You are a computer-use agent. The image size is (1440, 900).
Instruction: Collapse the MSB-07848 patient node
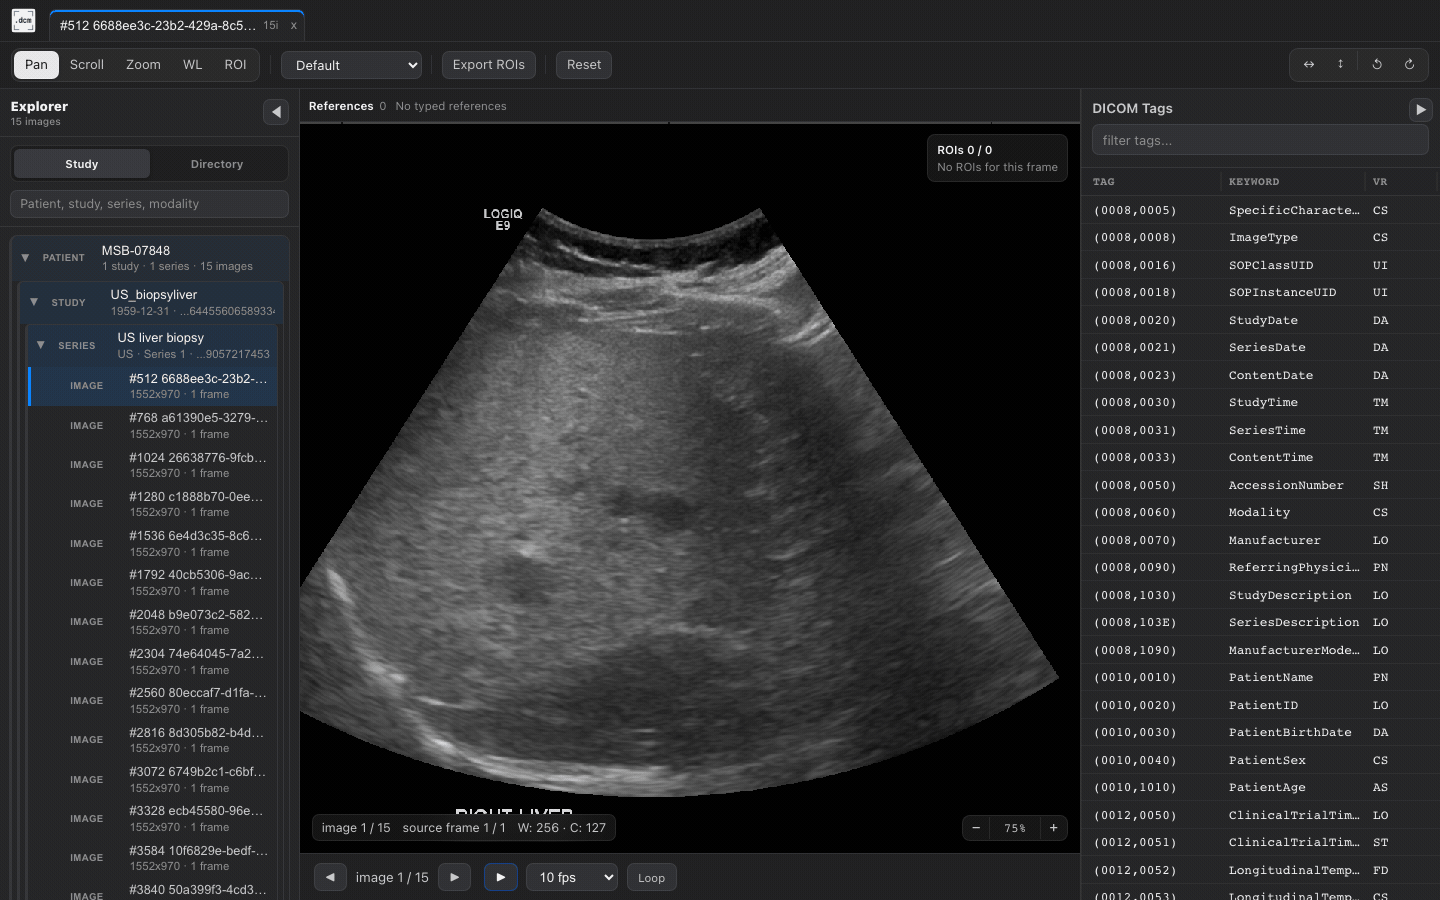click(x=25, y=258)
